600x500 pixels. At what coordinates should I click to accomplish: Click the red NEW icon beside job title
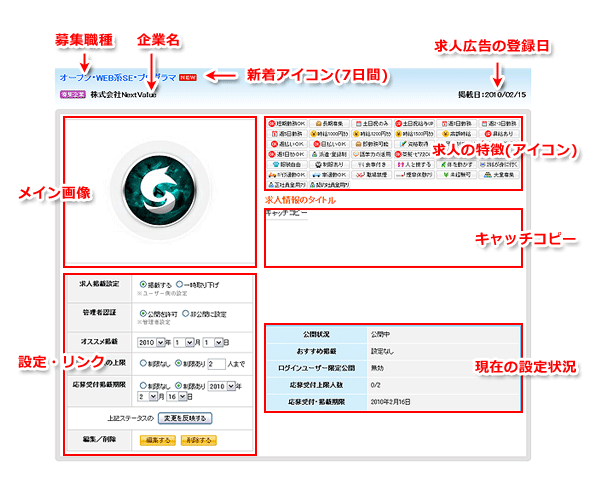coord(190,77)
